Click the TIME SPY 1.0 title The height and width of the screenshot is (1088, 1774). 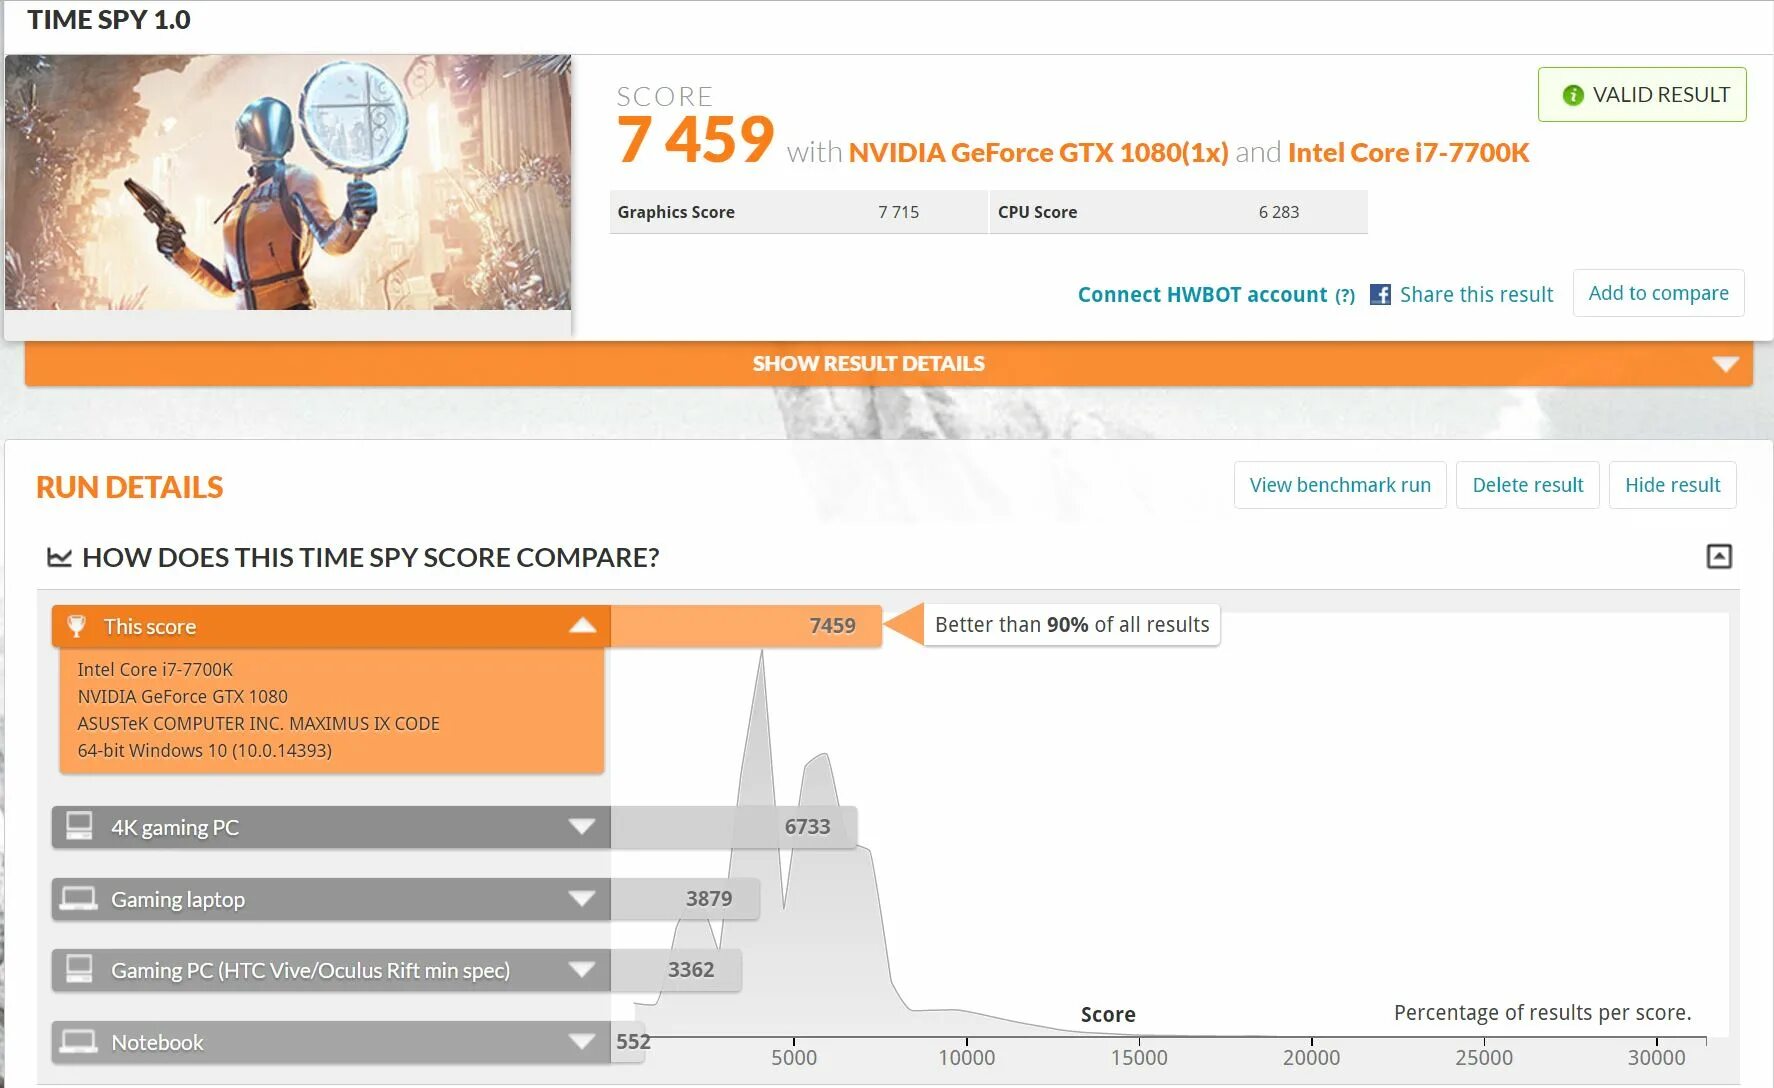click(109, 20)
